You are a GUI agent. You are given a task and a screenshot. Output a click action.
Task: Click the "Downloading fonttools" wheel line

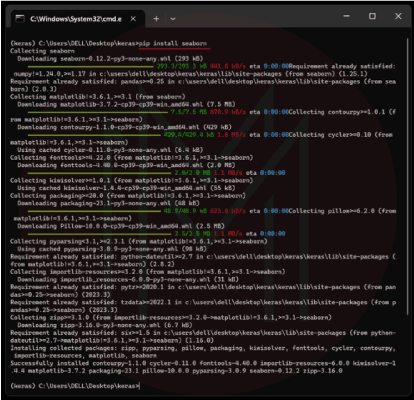126,165
